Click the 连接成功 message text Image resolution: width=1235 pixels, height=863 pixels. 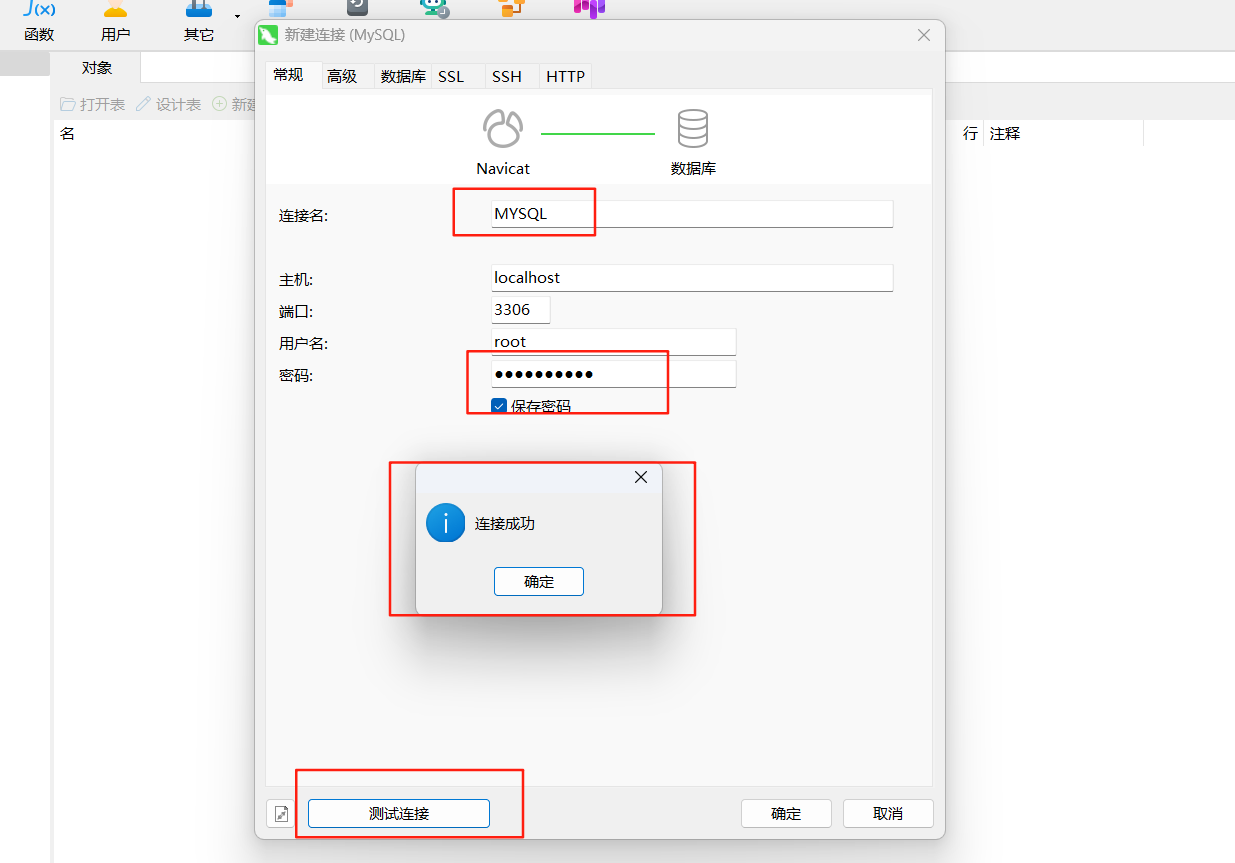click(505, 523)
